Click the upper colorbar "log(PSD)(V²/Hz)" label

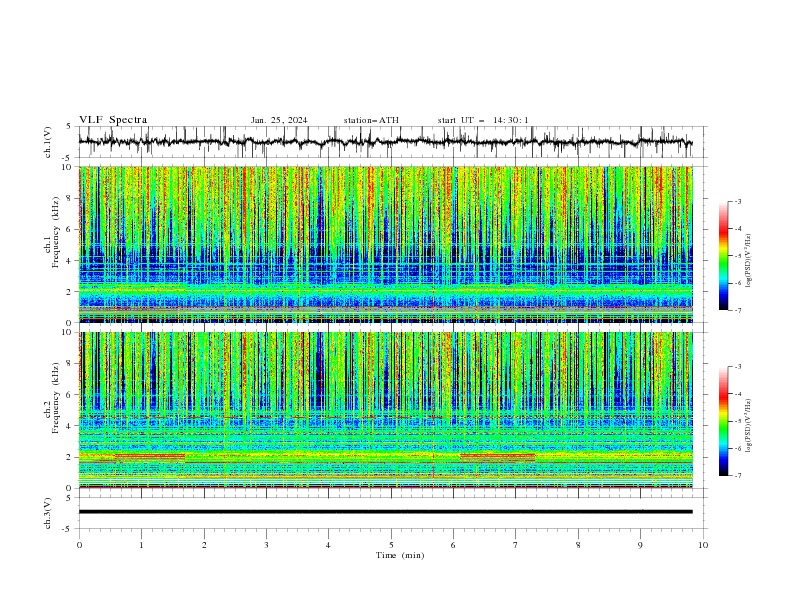749,261
